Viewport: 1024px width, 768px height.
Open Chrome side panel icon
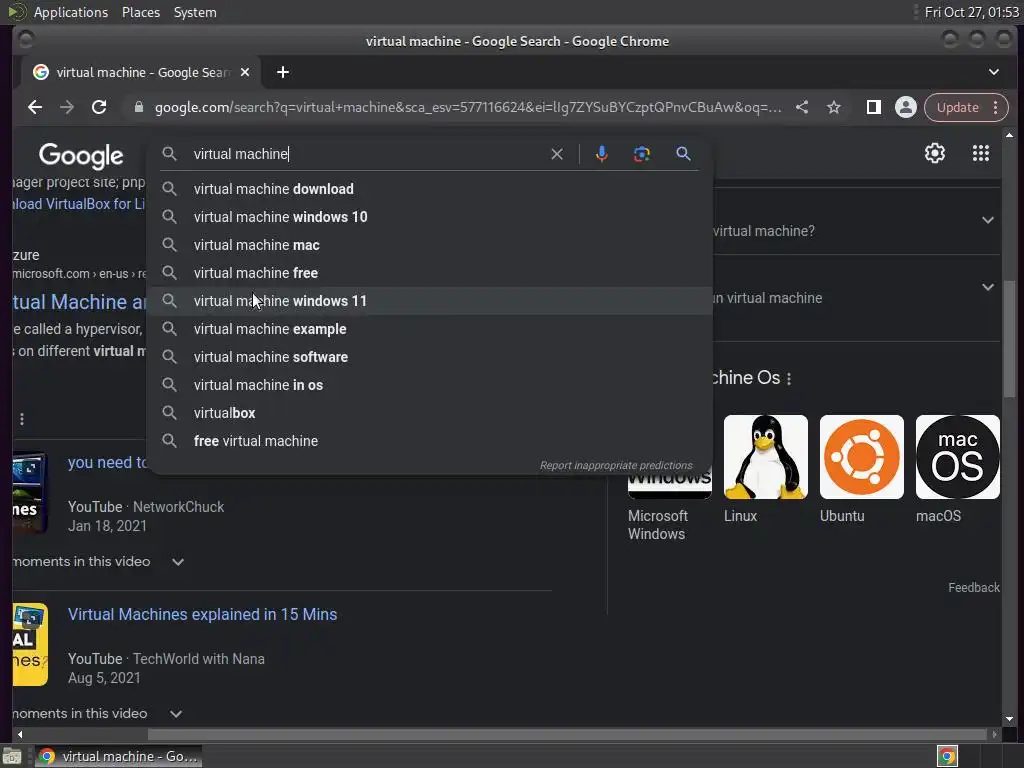(x=873, y=107)
